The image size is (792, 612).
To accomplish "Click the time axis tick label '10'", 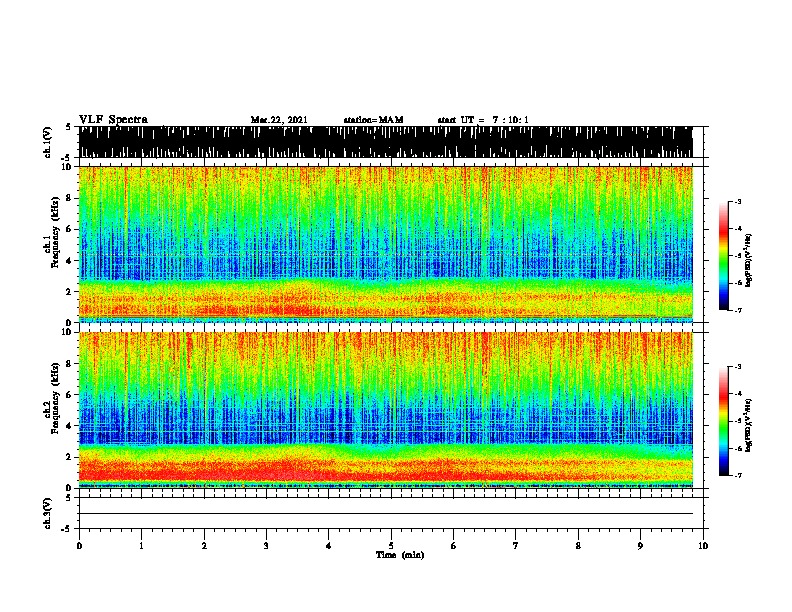I will click(703, 546).
